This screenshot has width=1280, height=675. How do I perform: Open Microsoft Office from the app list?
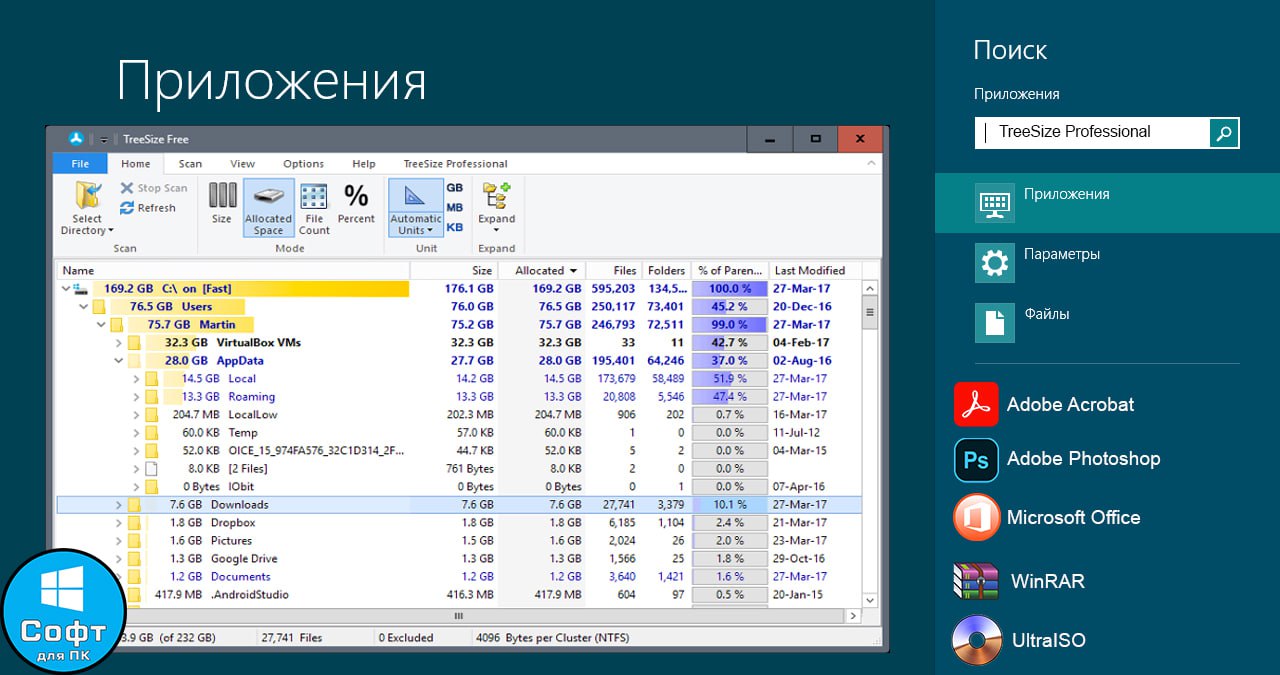[x=1047, y=517]
